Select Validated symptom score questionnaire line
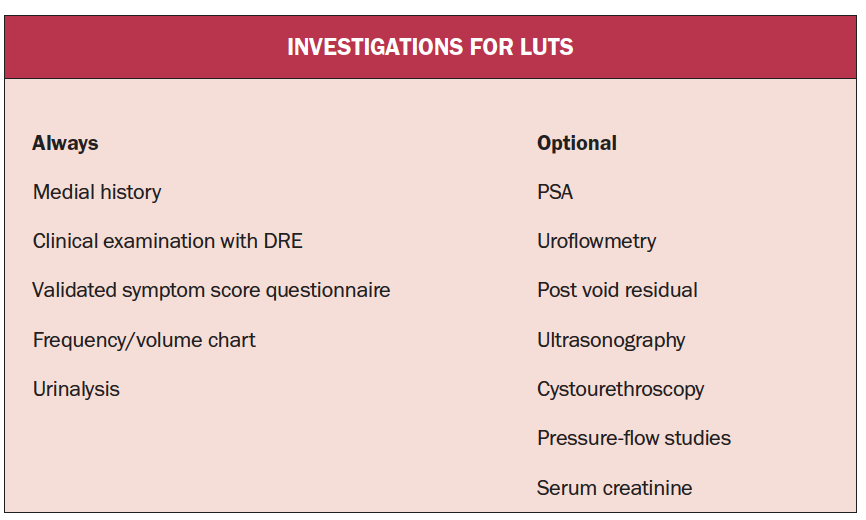The height and width of the screenshot is (520, 866). pos(211,290)
